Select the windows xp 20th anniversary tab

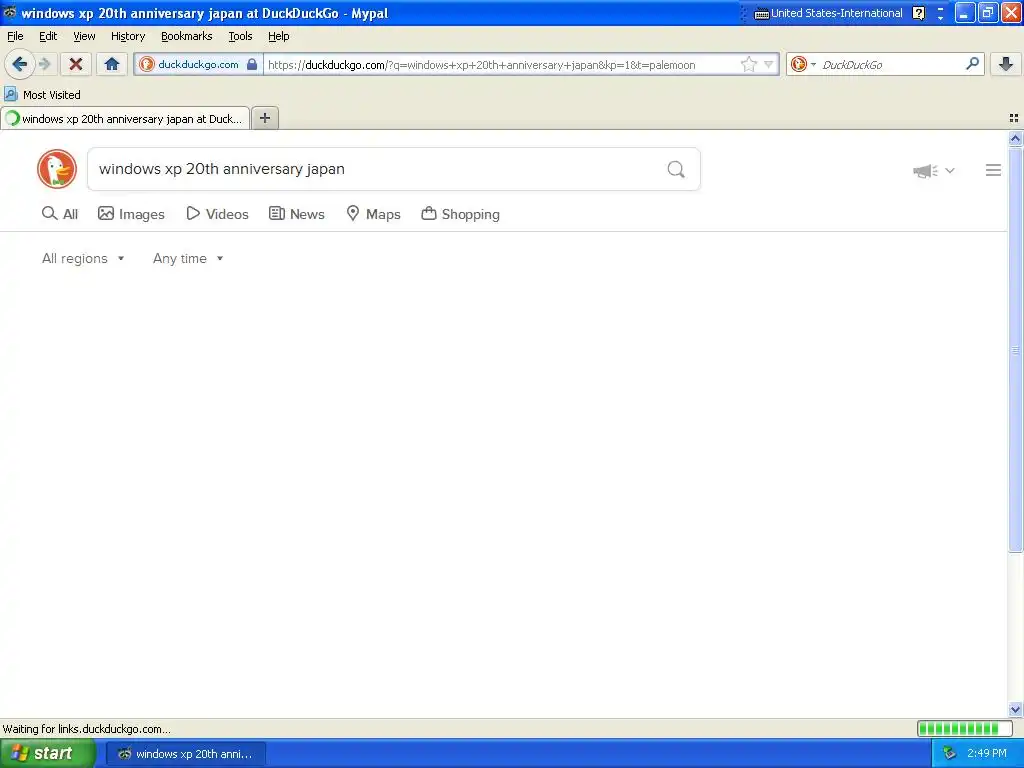tap(125, 119)
